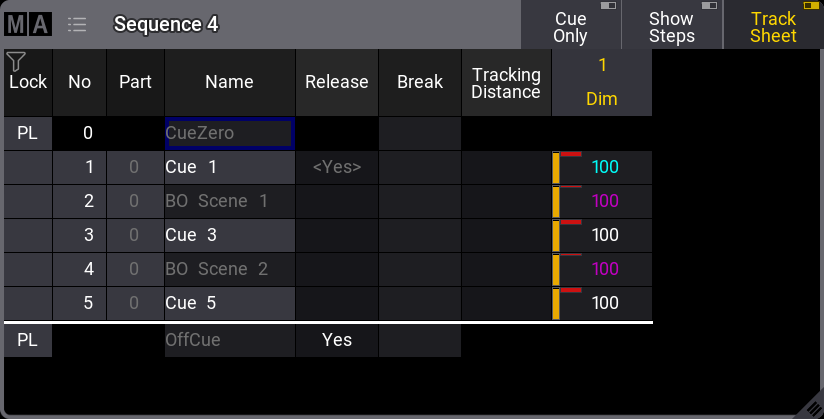Open the sequence list menu icon

click(77, 24)
